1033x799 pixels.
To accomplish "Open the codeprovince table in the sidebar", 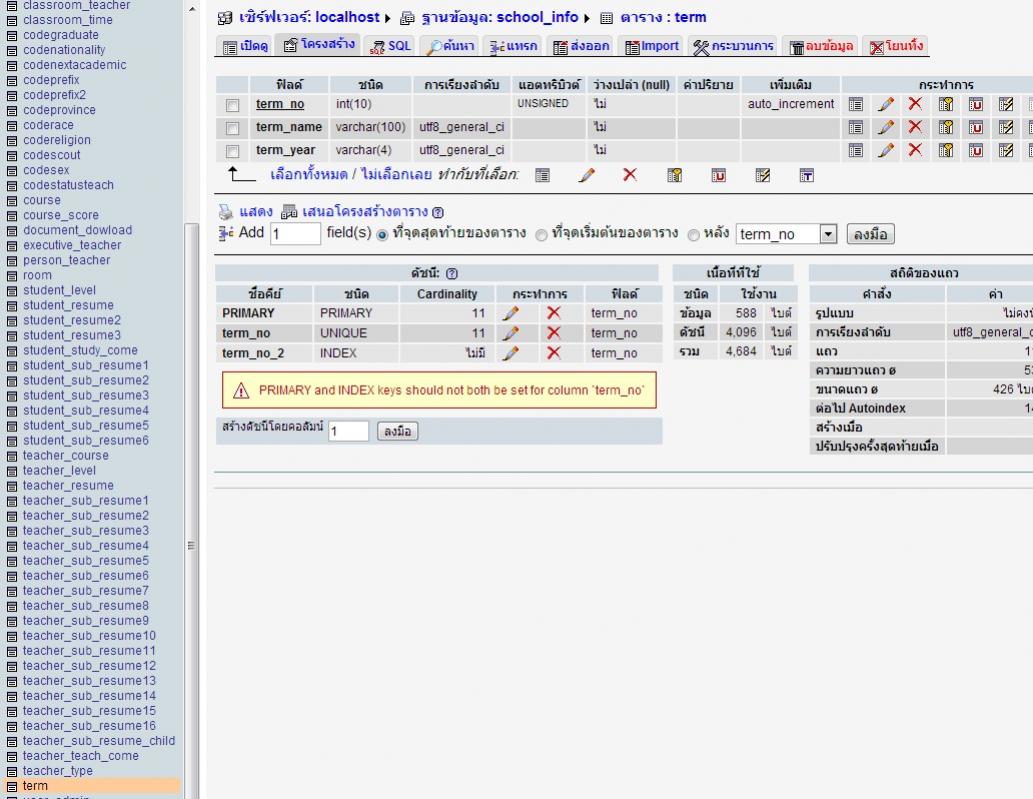I will (59, 110).
